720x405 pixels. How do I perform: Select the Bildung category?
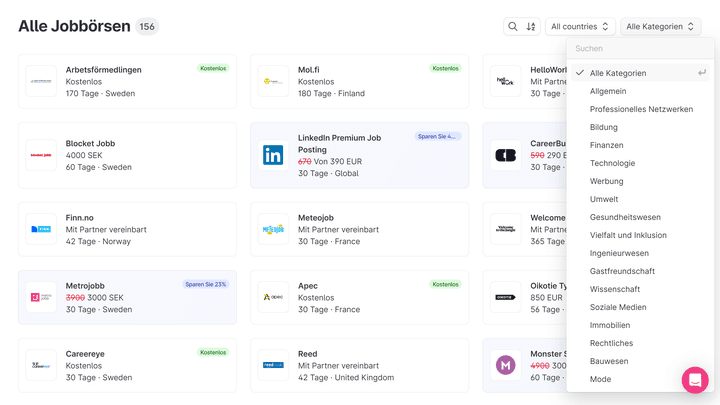pyautogui.click(x=640, y=127)
